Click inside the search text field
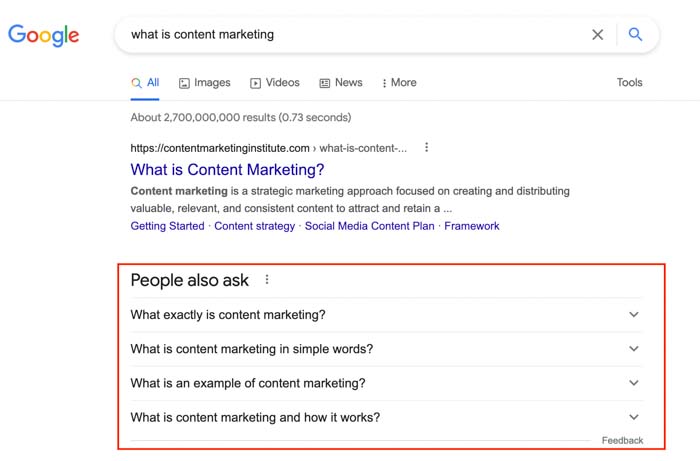 click(353, 34)
